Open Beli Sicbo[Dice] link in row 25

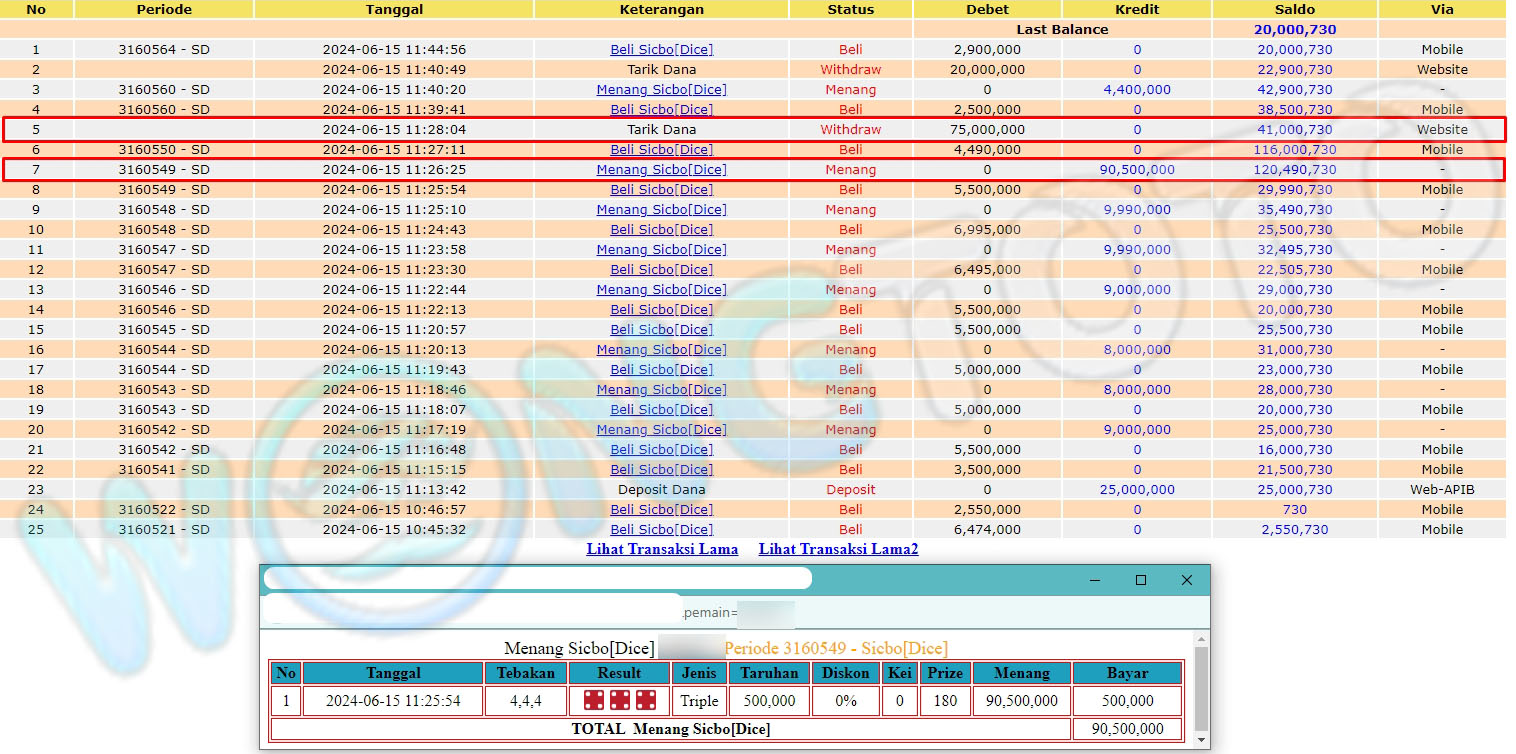point(661,530)
